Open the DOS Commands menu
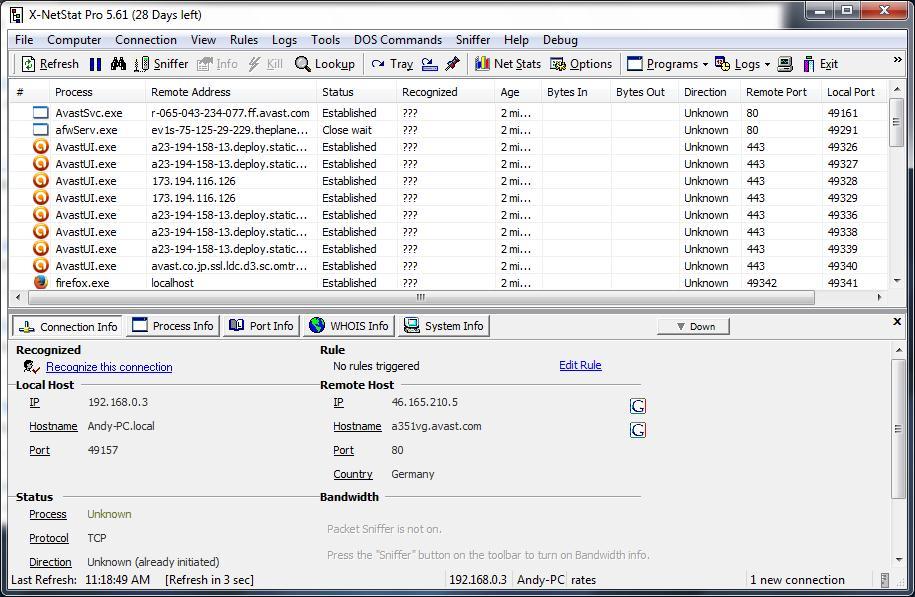 [398, 40]
